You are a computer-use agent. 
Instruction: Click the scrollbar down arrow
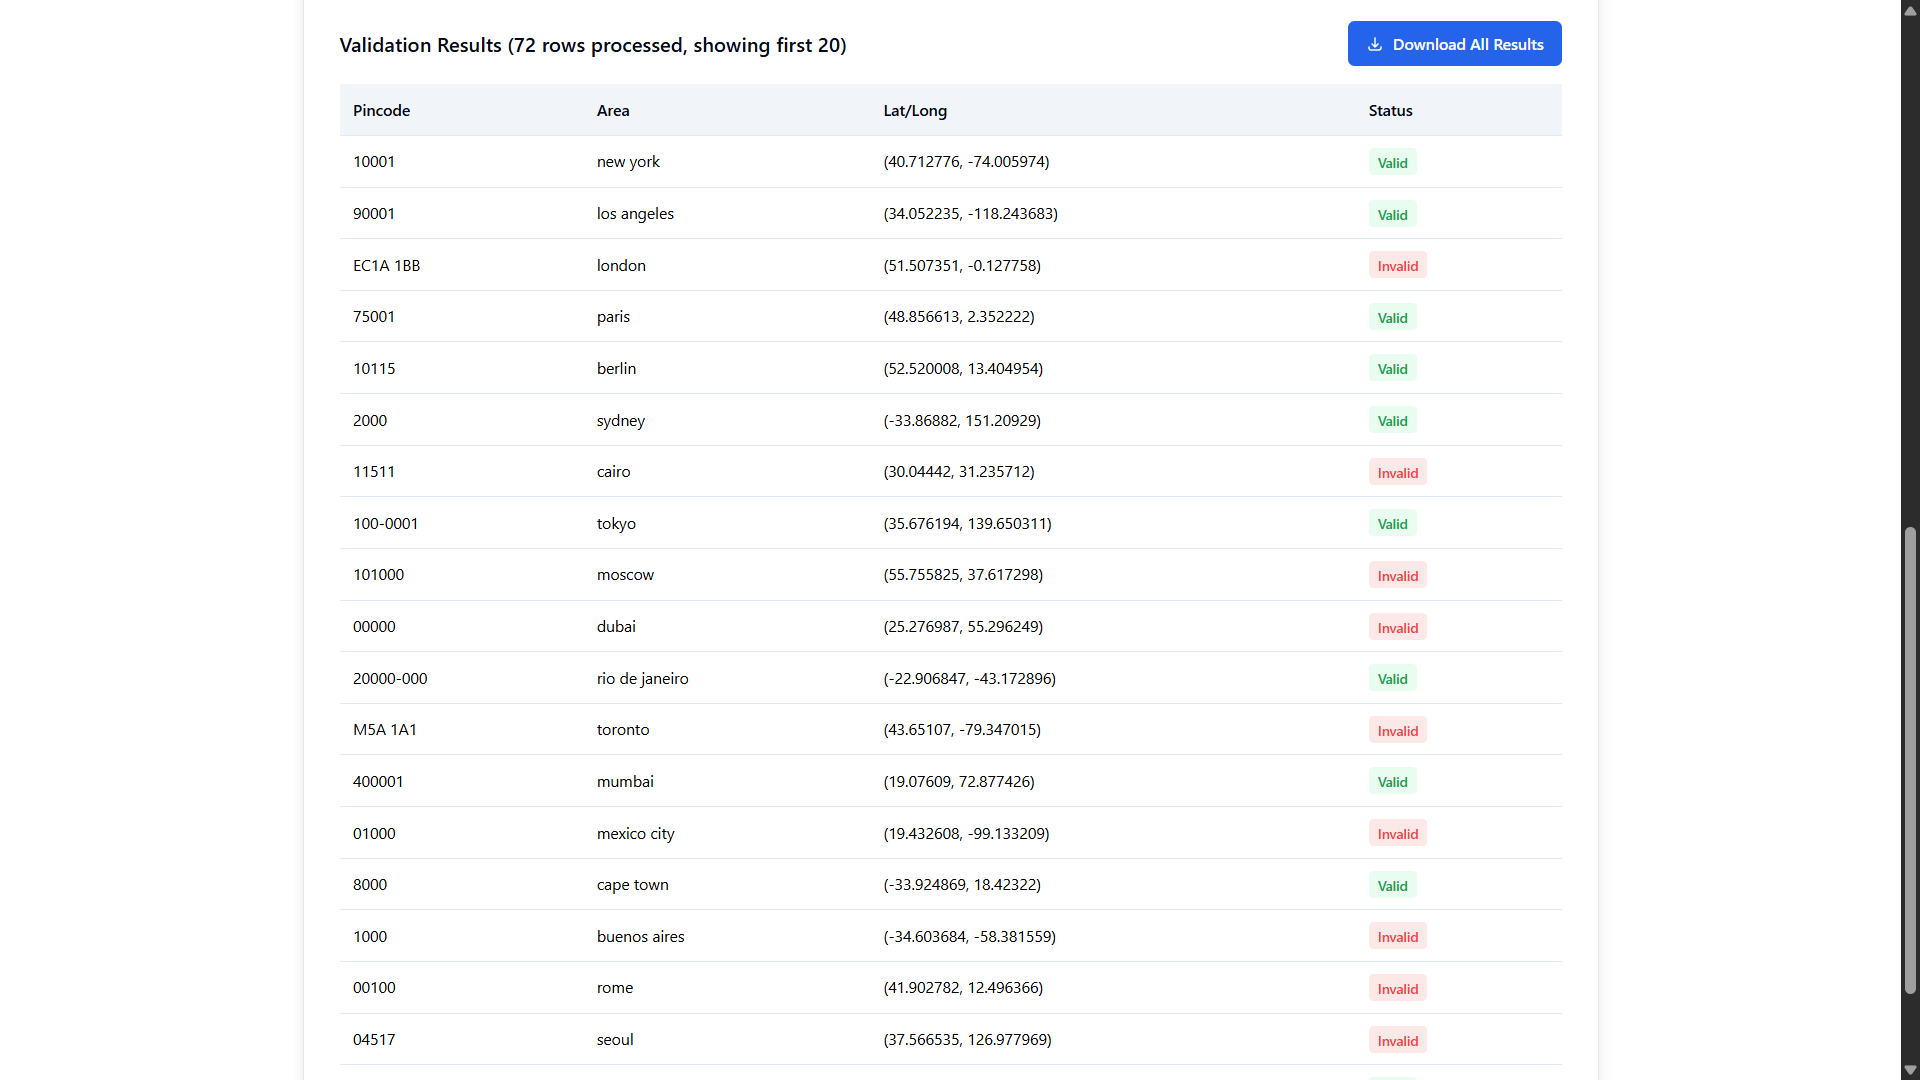point(1910,1070)
